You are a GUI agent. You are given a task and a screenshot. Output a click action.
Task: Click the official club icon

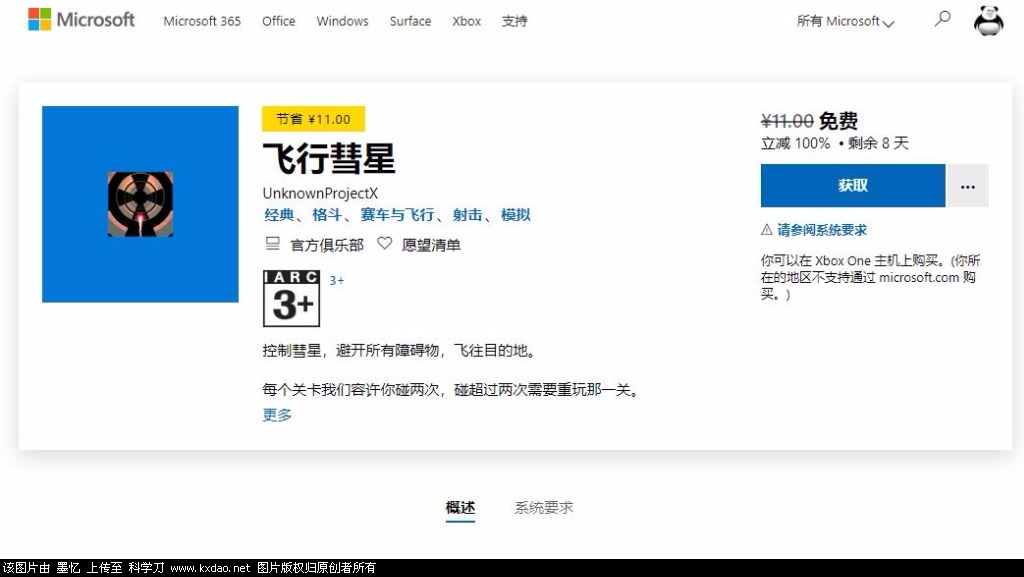click(x=272, y=244)
